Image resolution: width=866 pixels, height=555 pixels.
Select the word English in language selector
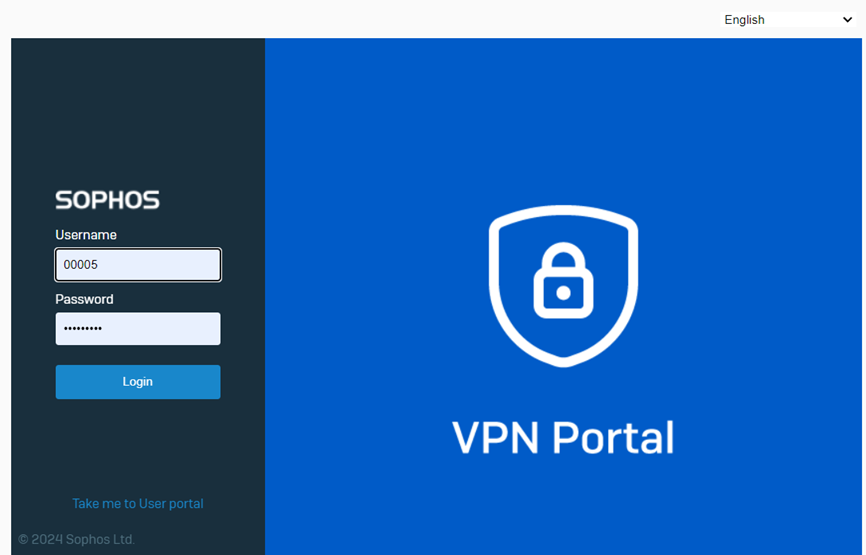744,20
